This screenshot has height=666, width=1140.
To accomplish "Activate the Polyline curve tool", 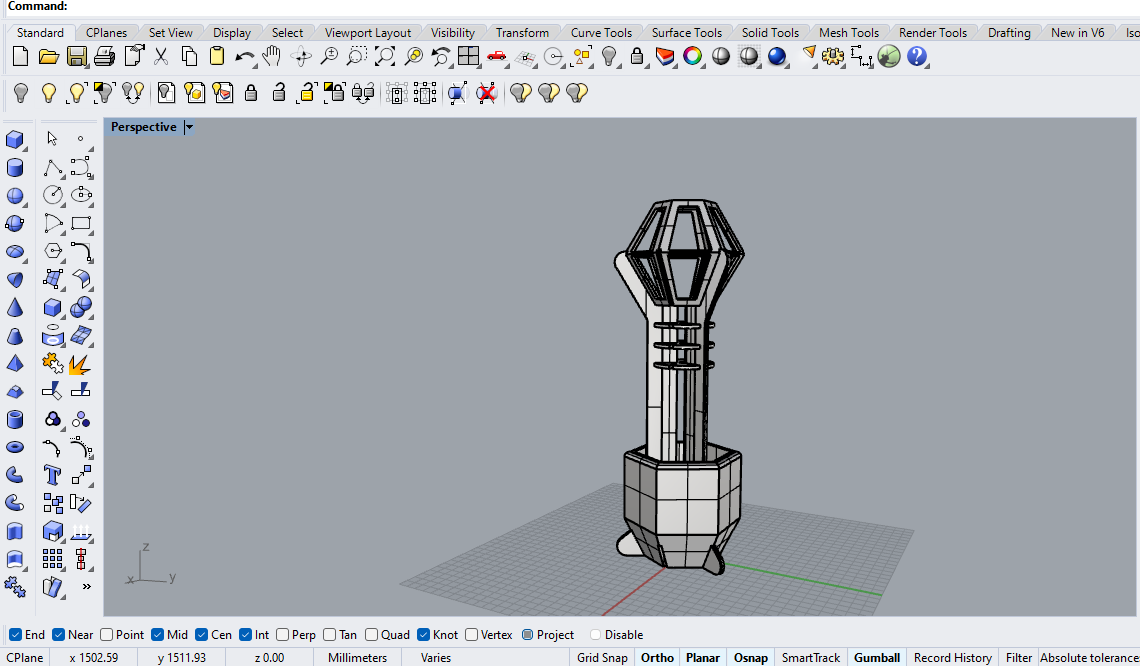I will point(52,167).
